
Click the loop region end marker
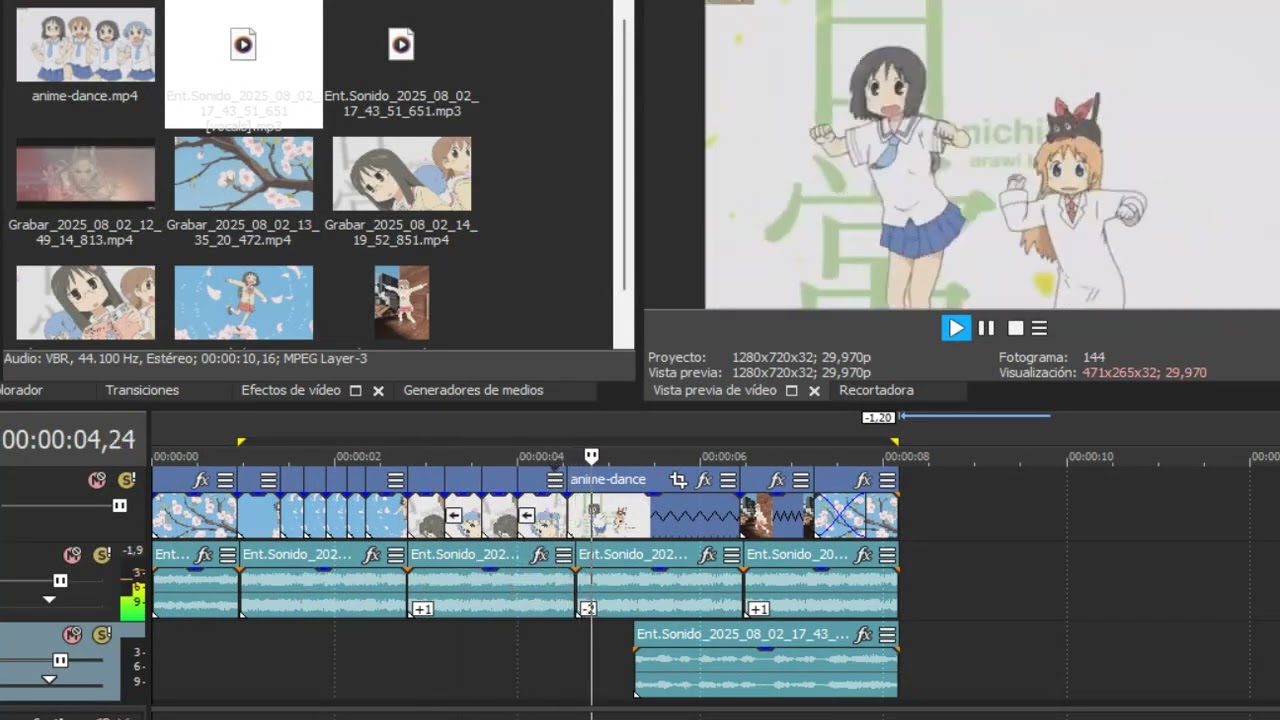click(894, 441)
